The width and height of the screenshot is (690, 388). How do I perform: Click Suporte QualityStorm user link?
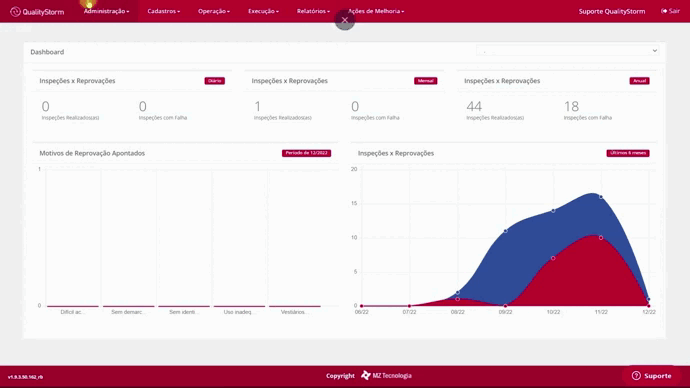[612, 11]
